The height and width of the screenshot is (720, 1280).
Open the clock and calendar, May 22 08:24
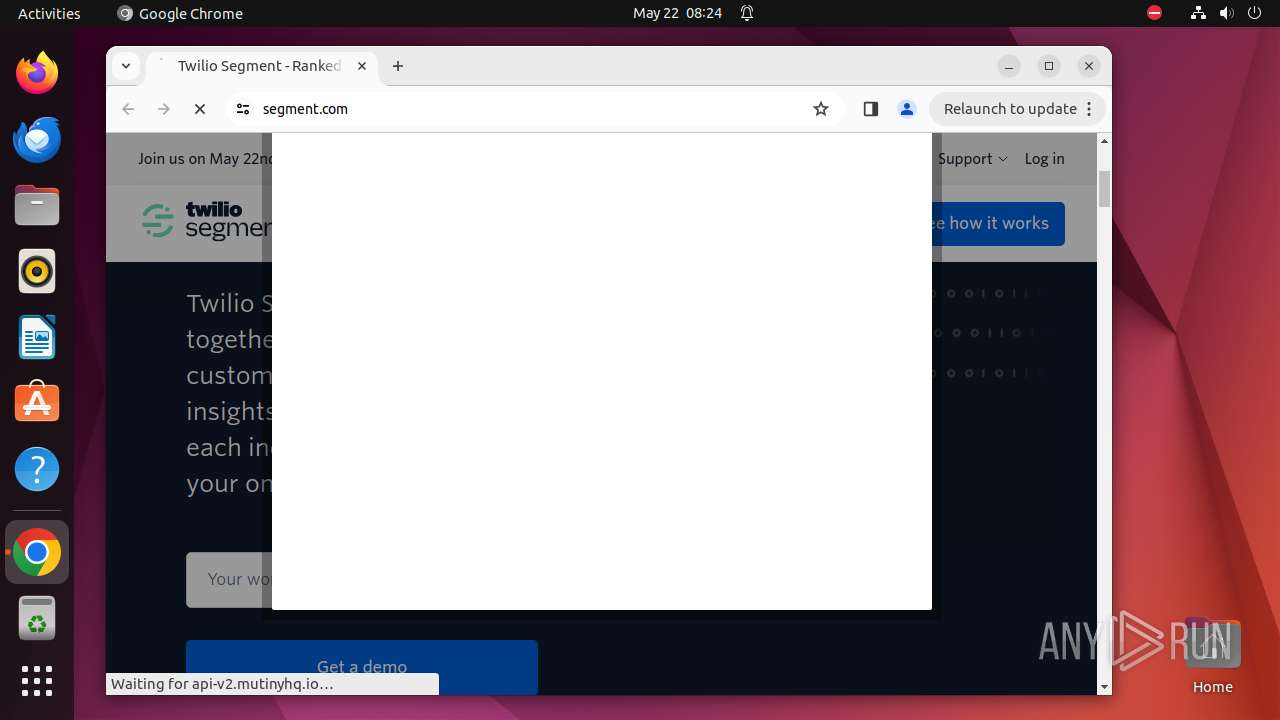pyautogui.click(x=677, y=13)
